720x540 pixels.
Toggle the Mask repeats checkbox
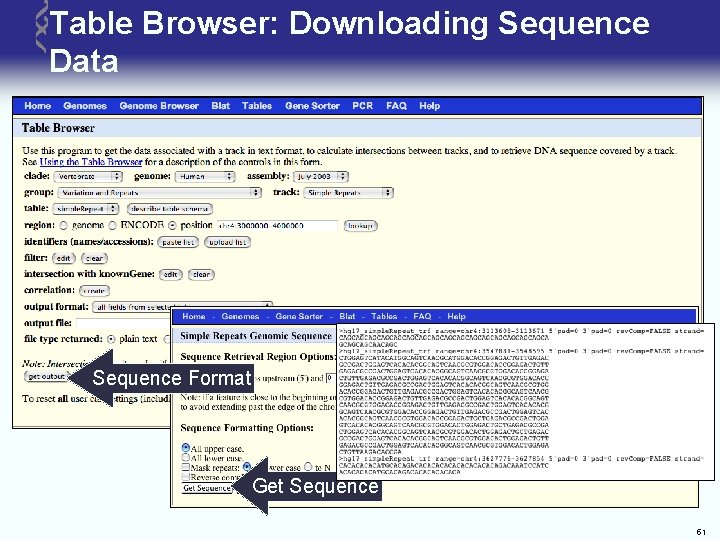tap(186, 467)
